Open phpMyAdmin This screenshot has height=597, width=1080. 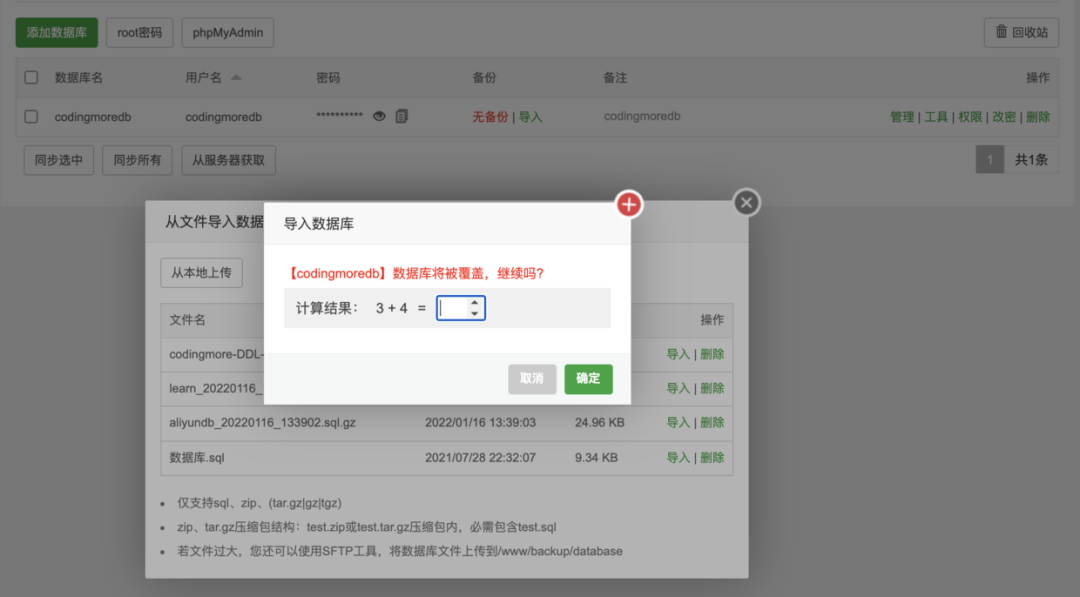[227, 32]
